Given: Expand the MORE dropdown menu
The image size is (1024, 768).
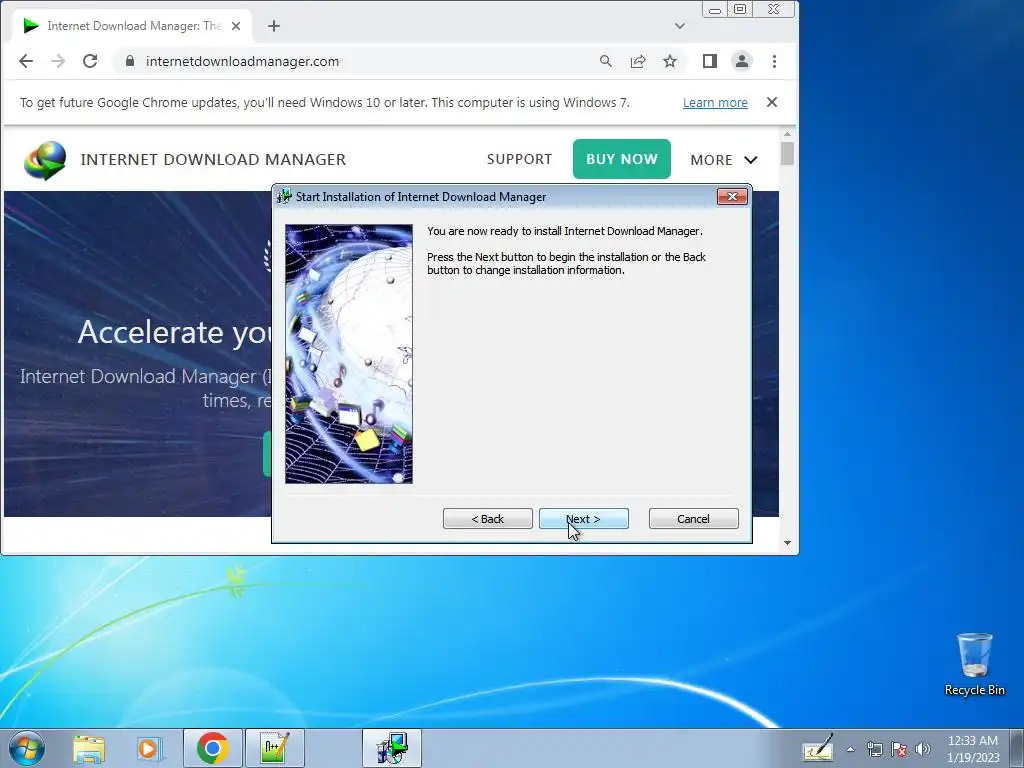Looking at the screenshot, I should pos(724,160).
